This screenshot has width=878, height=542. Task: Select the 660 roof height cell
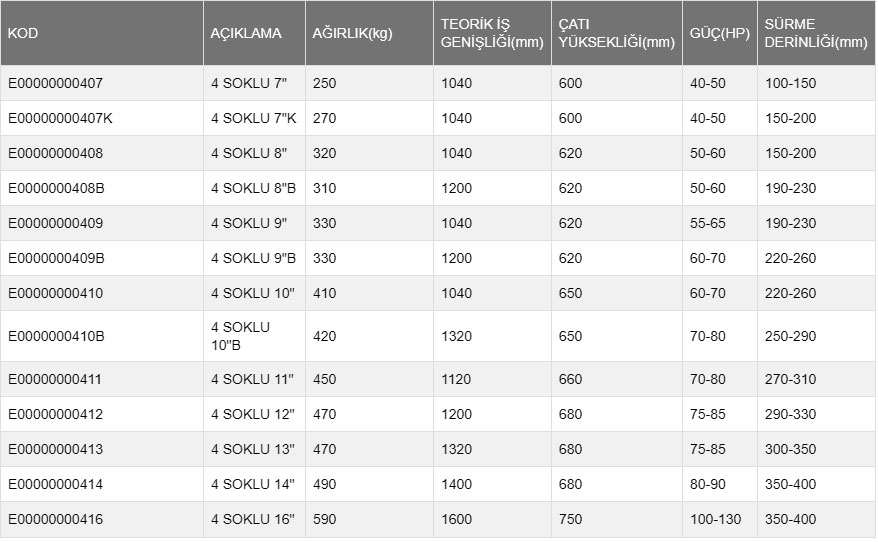tap(570, 379)
